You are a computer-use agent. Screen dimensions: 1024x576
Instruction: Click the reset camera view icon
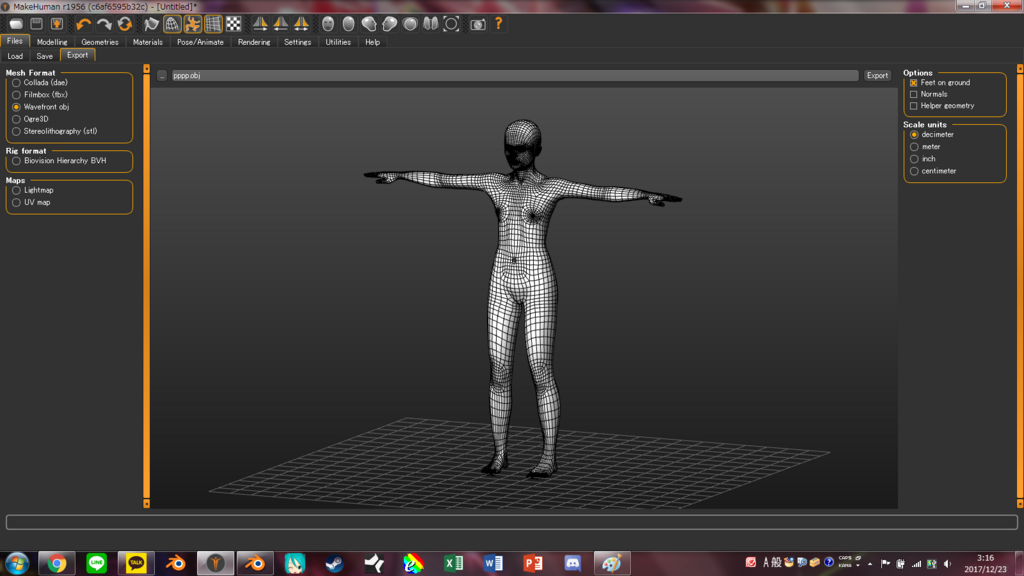(451, 24)
